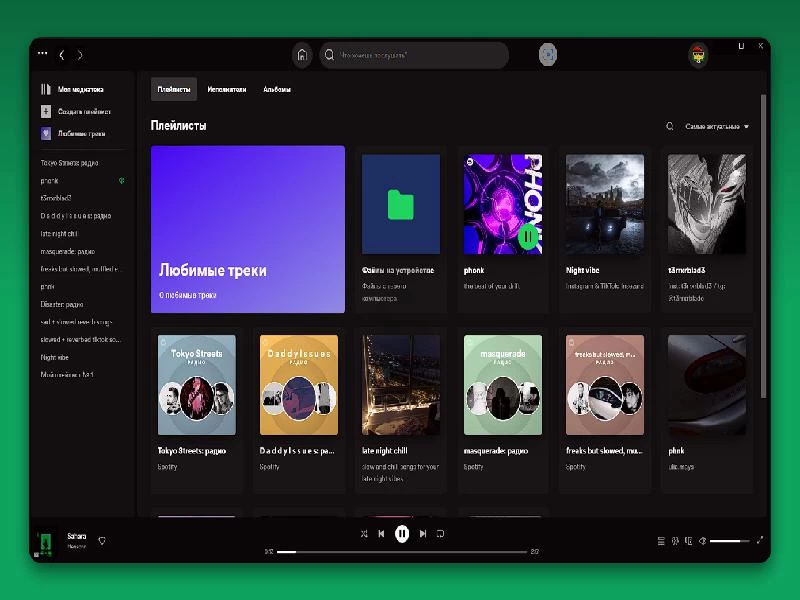This screenshot has width=800, height=600.
Task: Select phonk in sidebar list
Action: [x=49, y=181]
